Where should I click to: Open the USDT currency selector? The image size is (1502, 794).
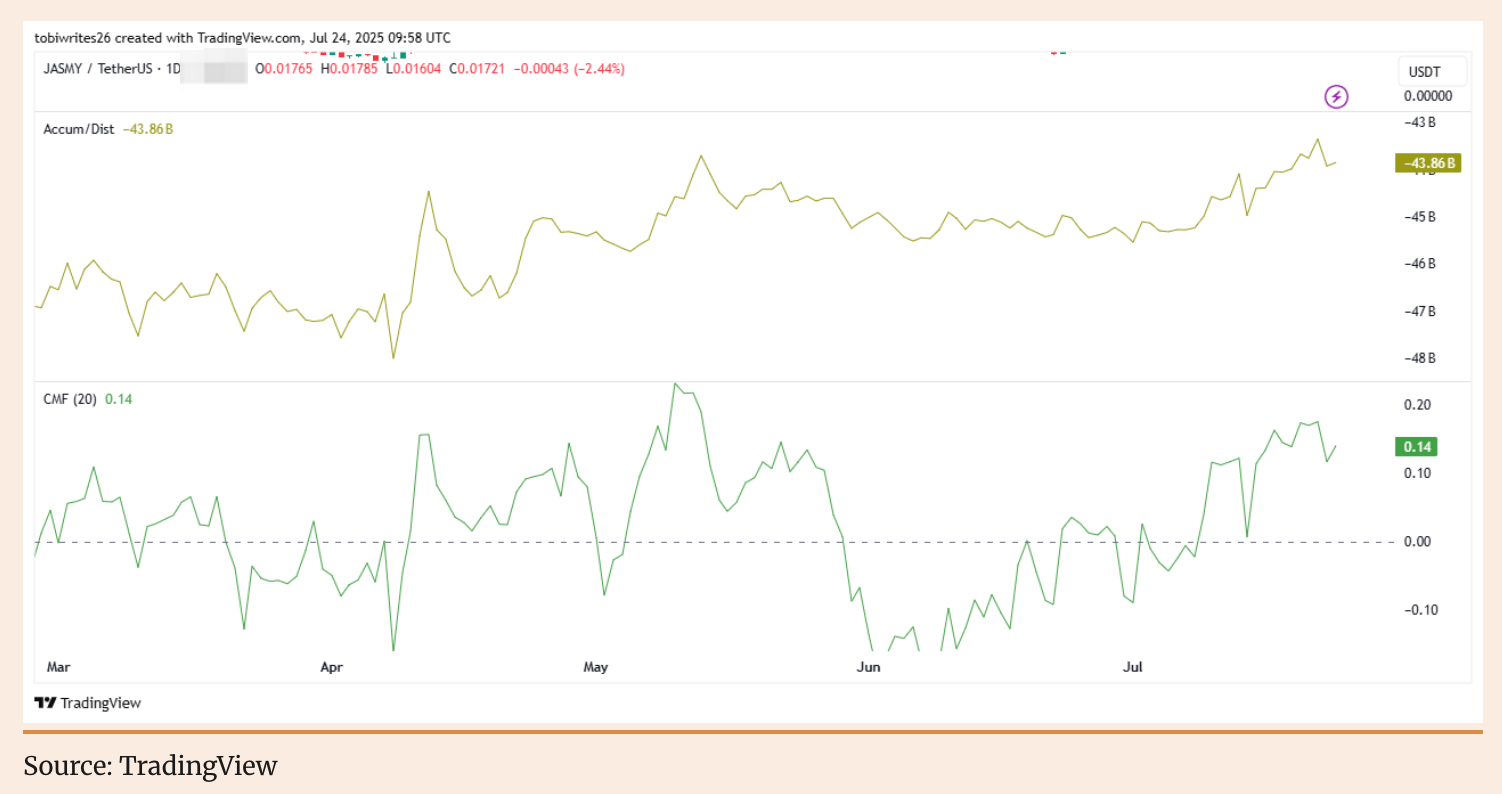pos(1432,72)
